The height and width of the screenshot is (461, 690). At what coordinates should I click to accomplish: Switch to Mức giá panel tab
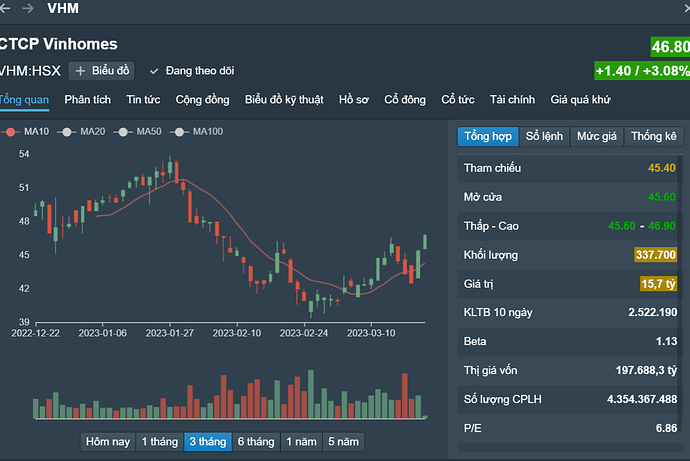coord(598,136)
